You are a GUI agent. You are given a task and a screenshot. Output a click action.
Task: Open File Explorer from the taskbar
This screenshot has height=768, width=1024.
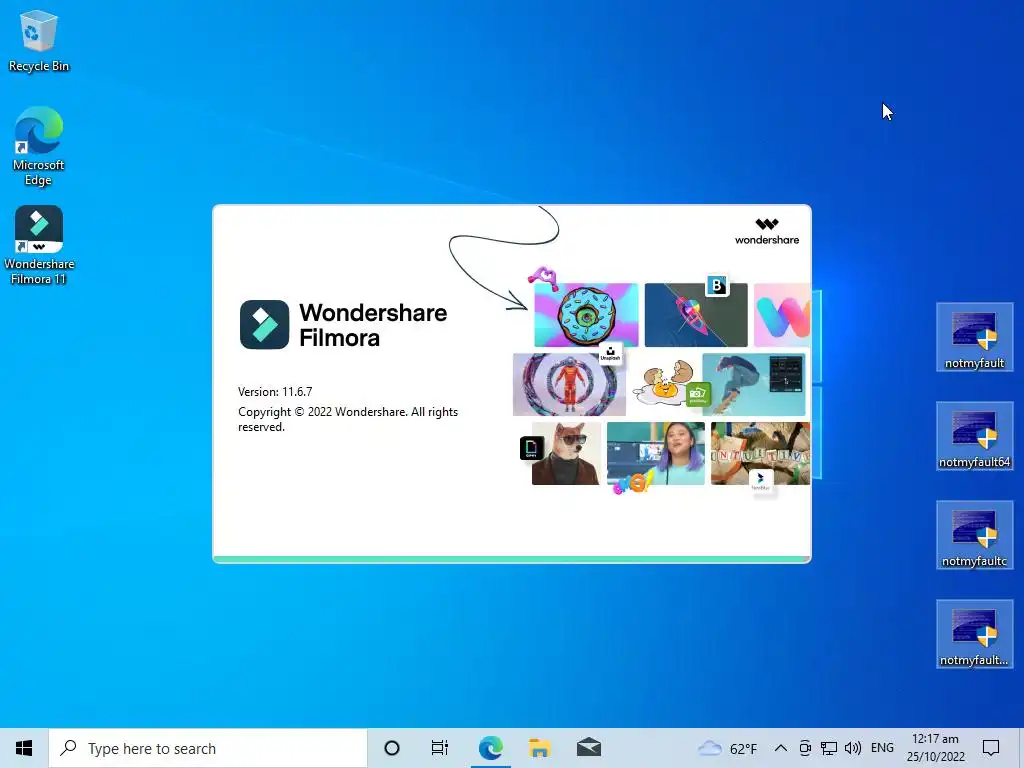point(539,748)
